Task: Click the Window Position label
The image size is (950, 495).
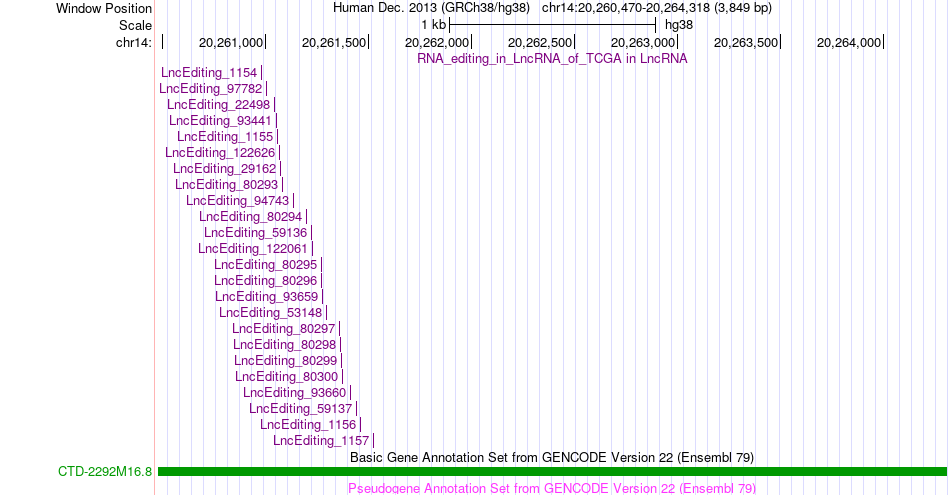Action: click(104, 8)
